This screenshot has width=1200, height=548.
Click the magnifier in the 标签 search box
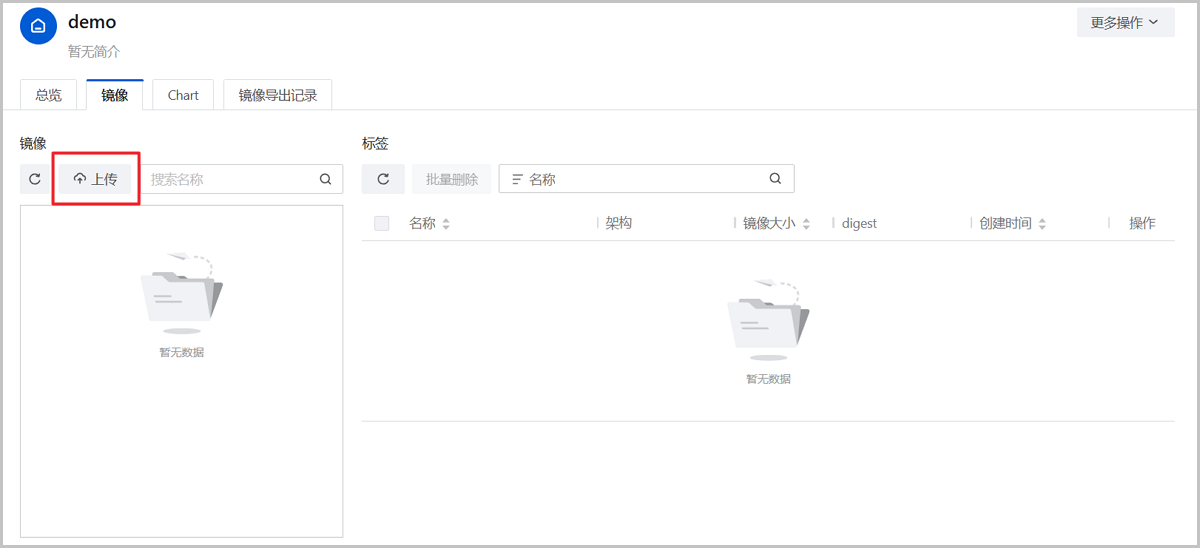775,179
